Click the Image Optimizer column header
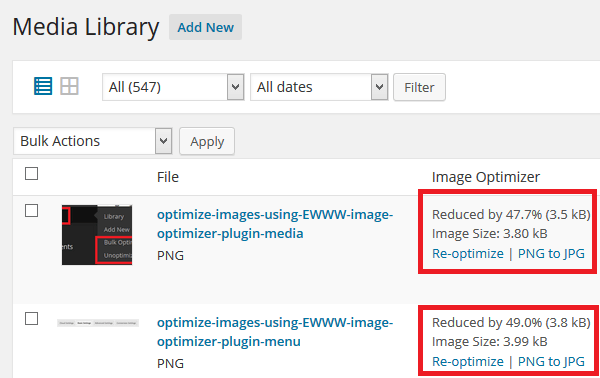The height and width of the screenshot is (378, 600). (486, 177)
